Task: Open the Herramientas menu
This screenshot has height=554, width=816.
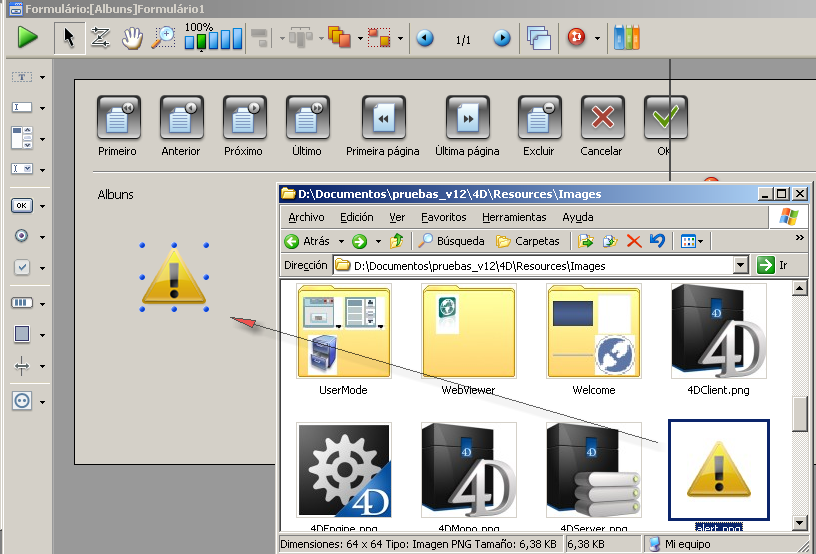Action: click(513, 217)
